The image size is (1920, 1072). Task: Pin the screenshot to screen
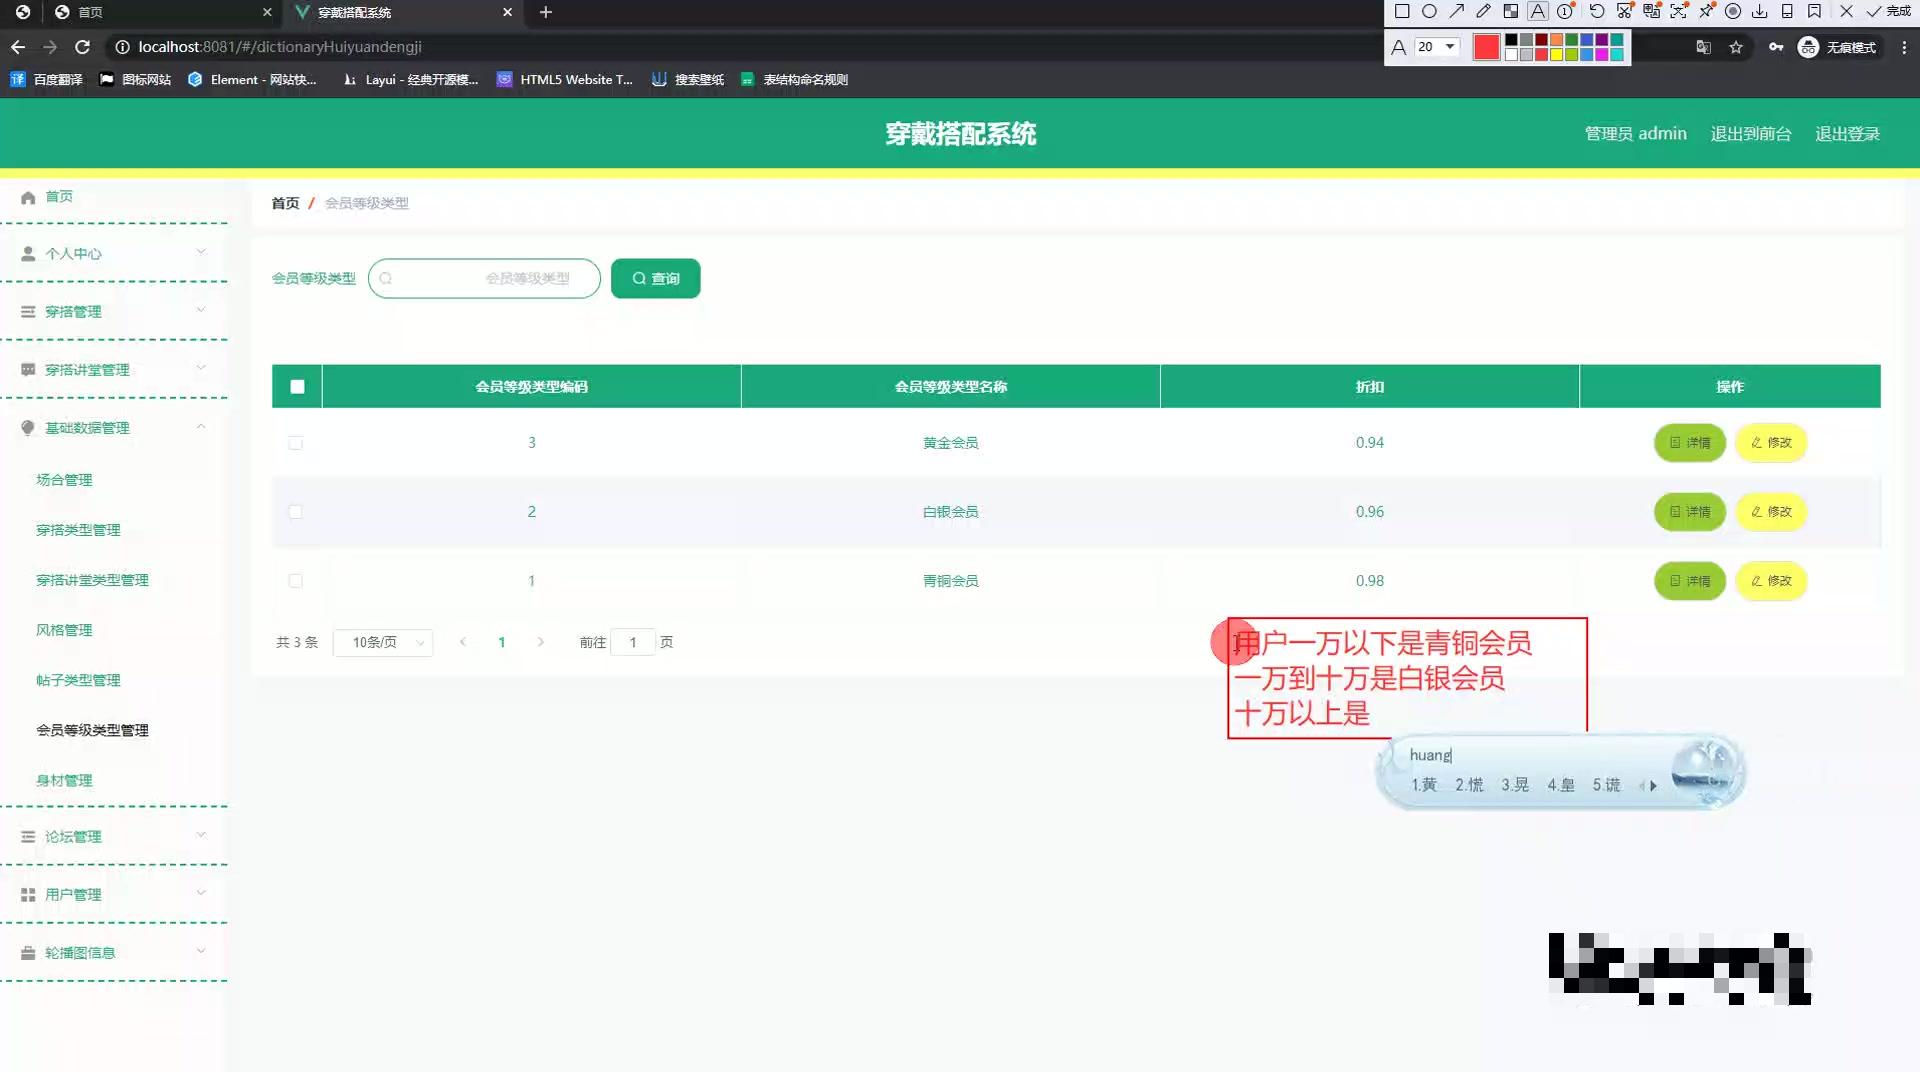click(1707, 11)
